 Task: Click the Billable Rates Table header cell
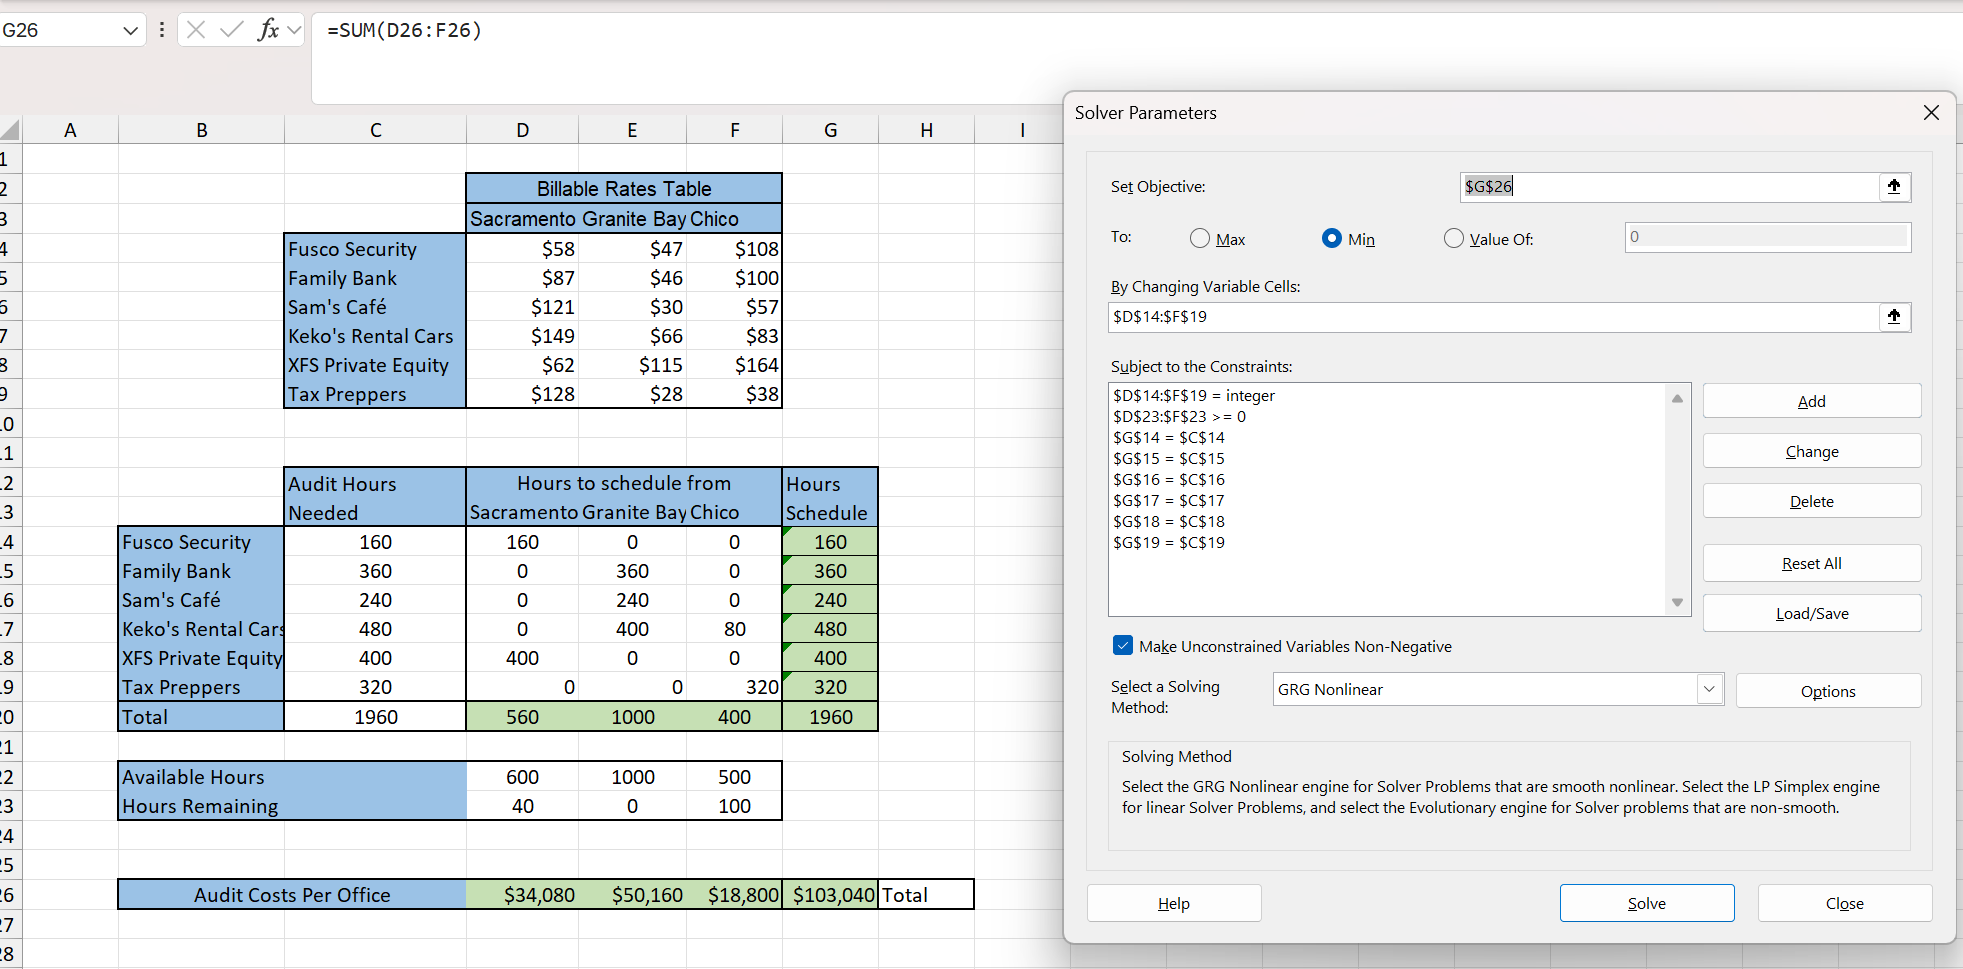[x=624, y=189]
